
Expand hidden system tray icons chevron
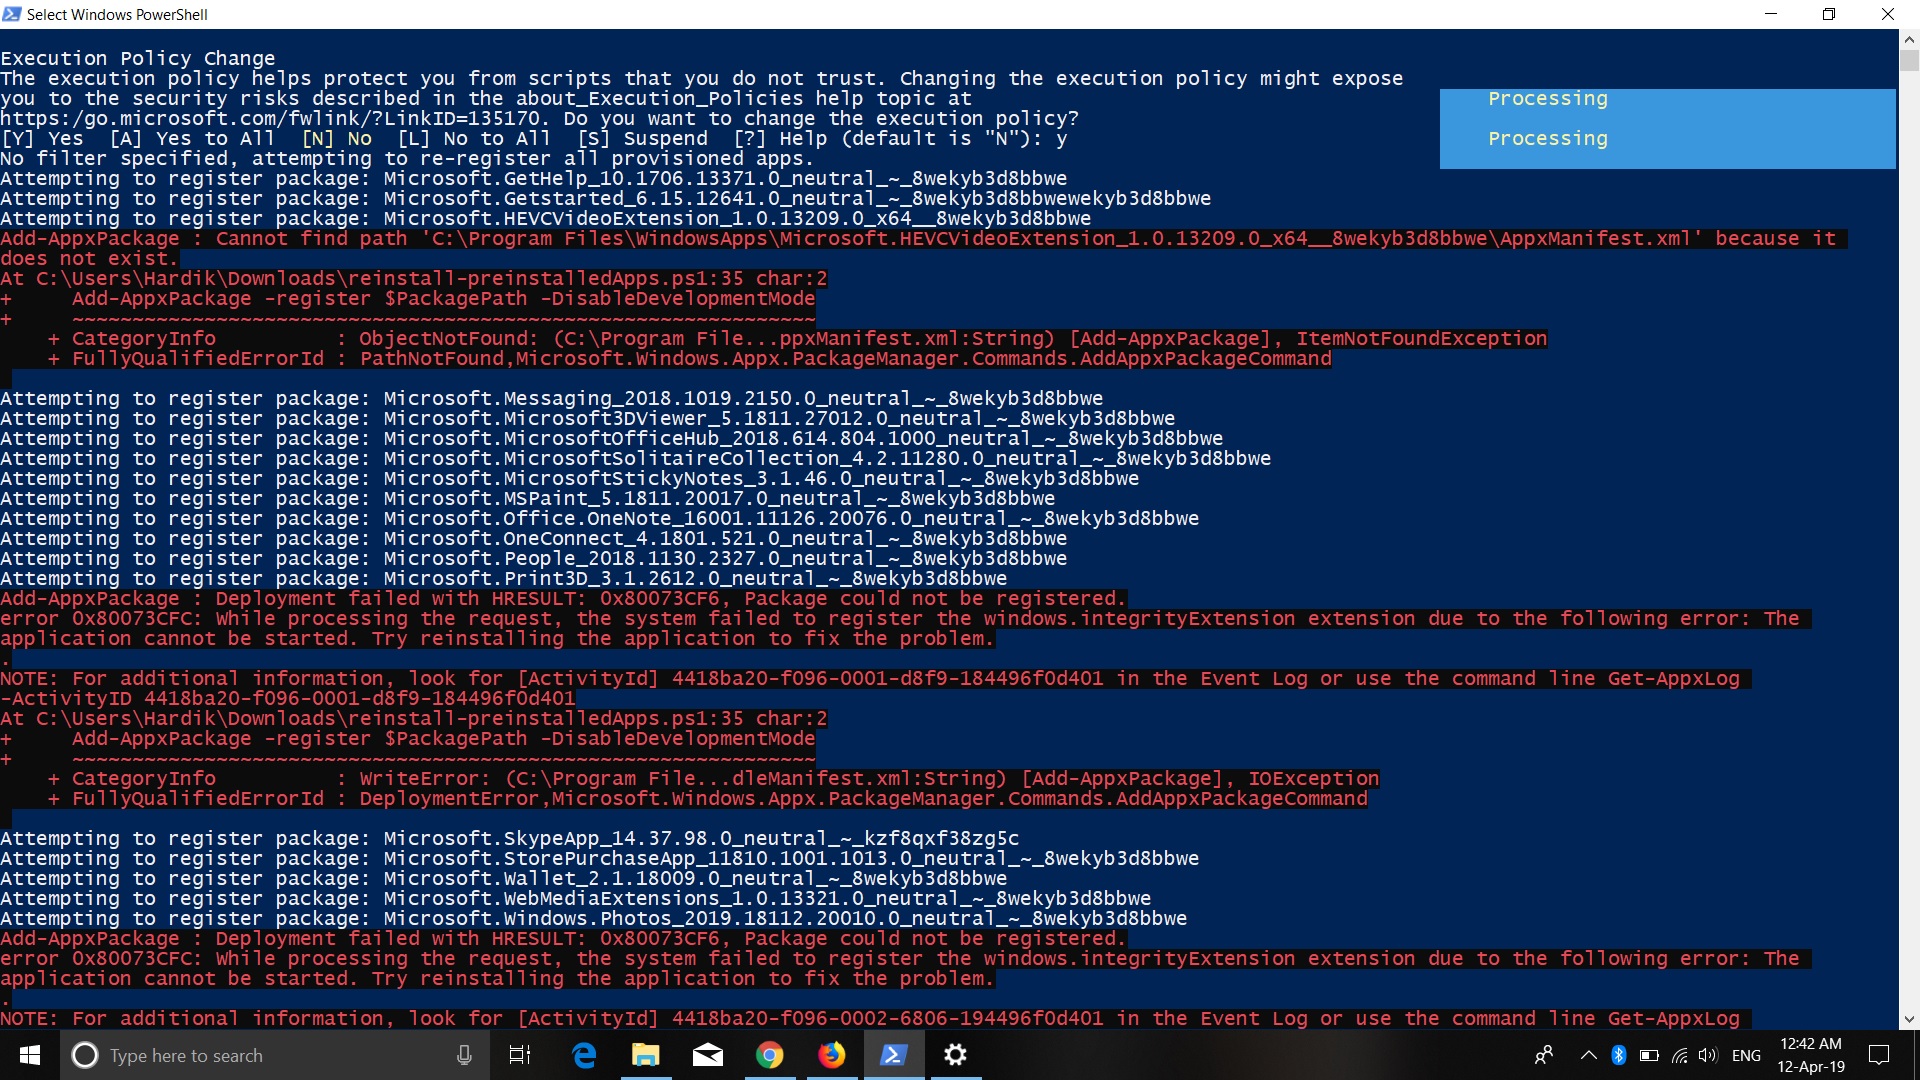[x=1588, y=1055]
